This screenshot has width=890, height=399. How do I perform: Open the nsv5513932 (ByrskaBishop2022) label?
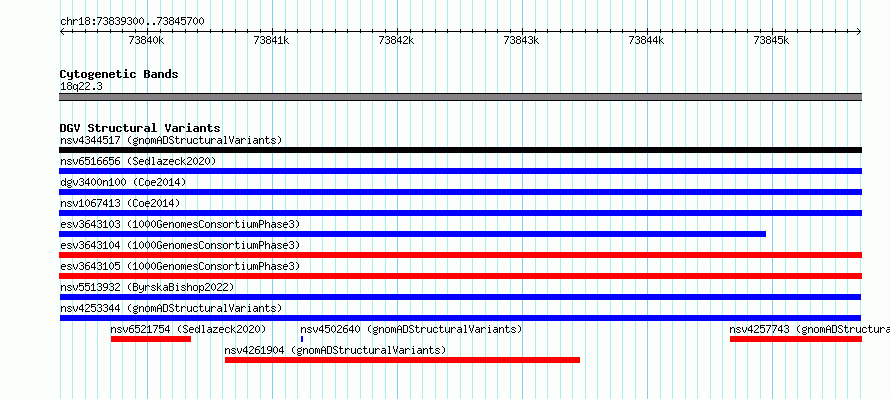click(x=147, y=287)
